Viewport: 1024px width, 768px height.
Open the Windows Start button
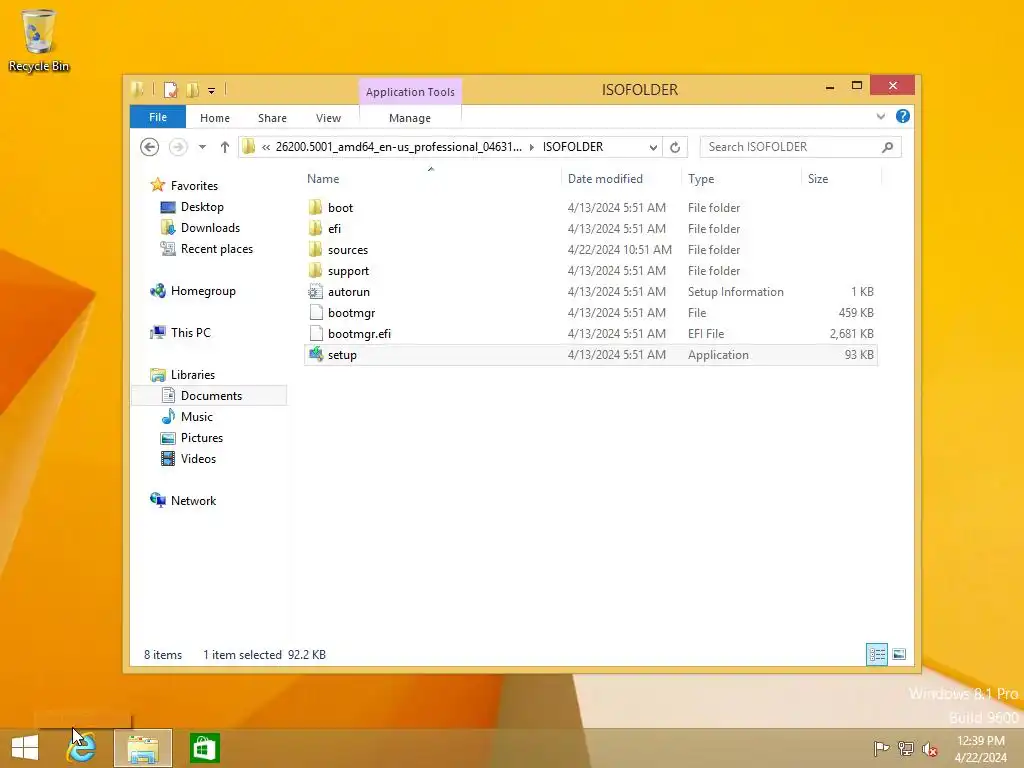25,748
